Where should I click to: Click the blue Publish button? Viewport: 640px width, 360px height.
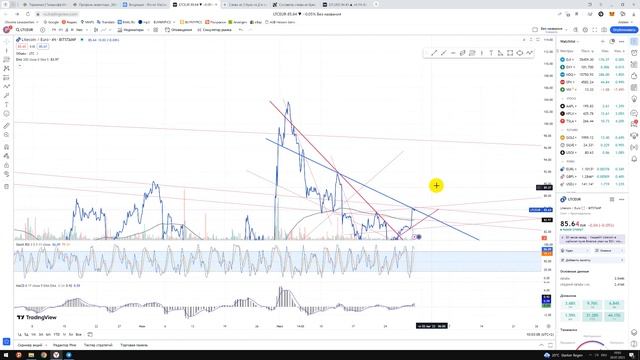click(x=623, y=30)
